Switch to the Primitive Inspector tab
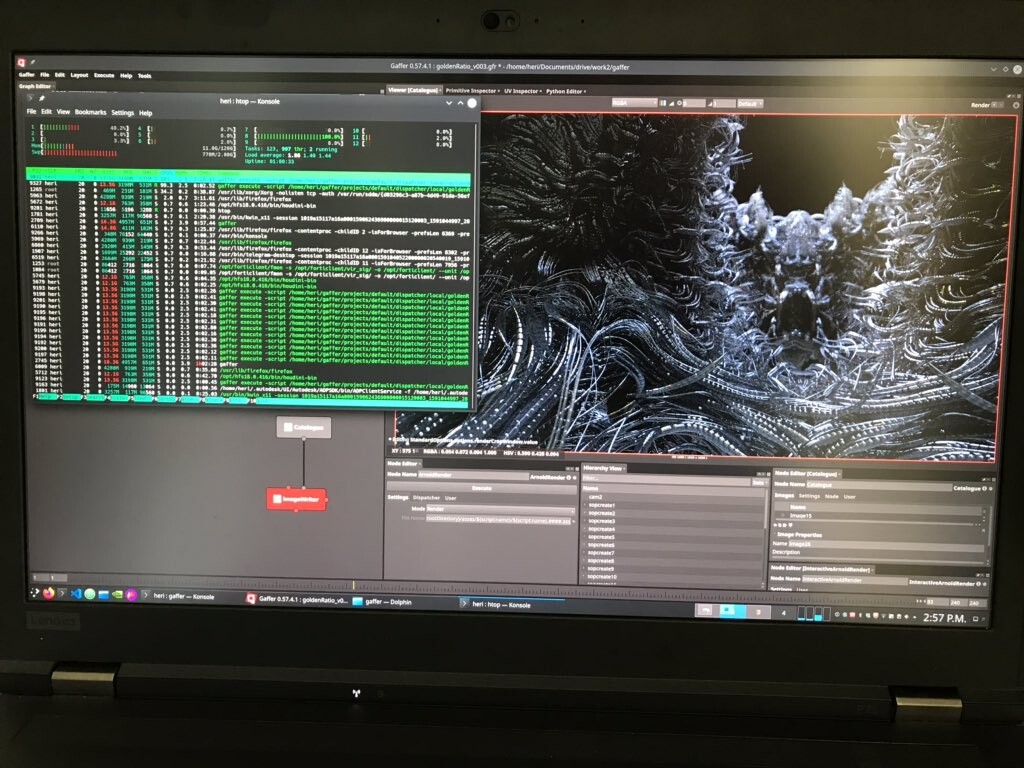Screen dimensions: 1024x768 (x=471, y=91)
